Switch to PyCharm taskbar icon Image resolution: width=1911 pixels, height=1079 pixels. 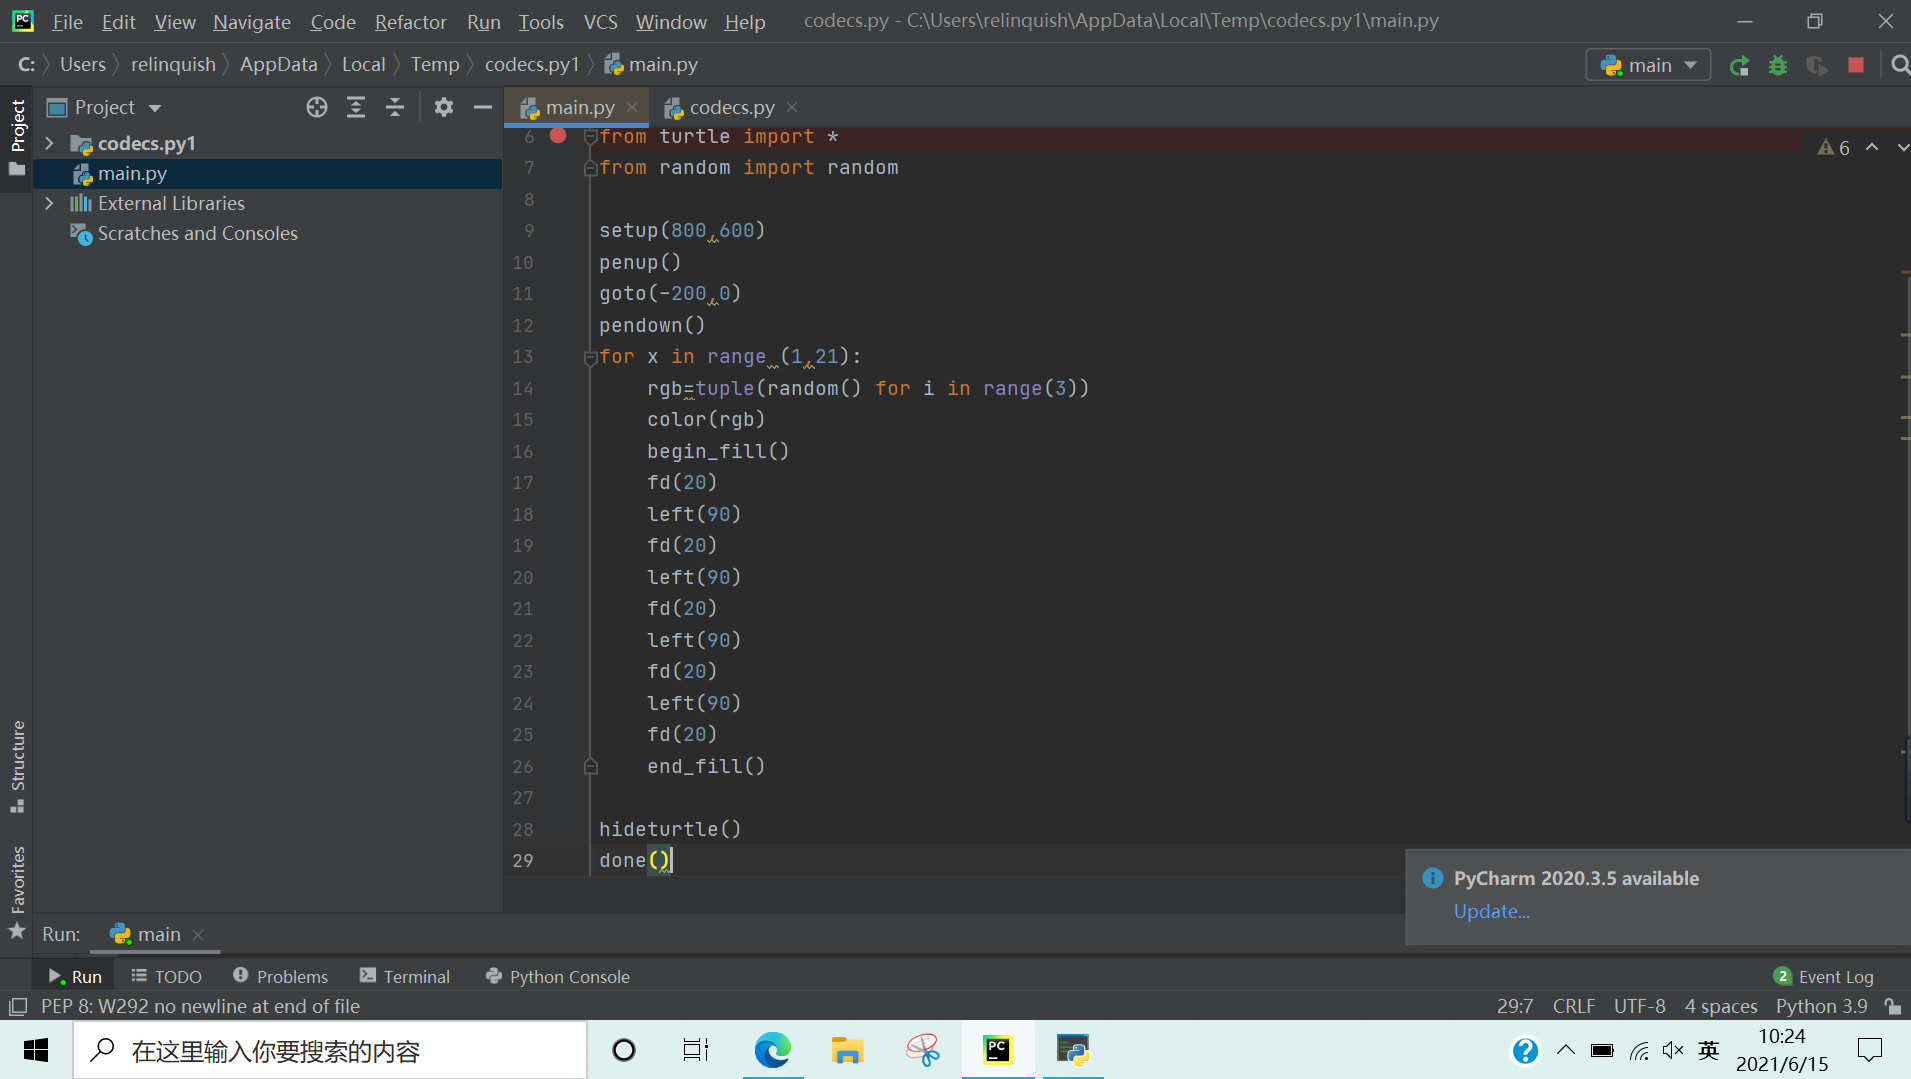pos(998,1050)
